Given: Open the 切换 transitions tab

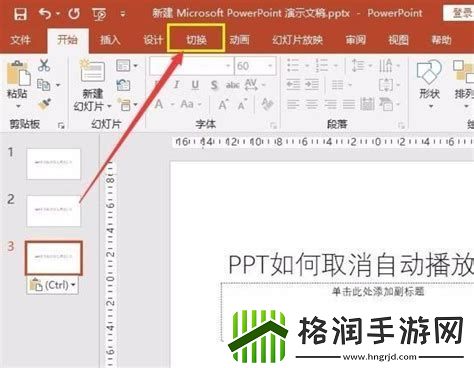Looking at the screenshot, I should [x=196, y=40].
